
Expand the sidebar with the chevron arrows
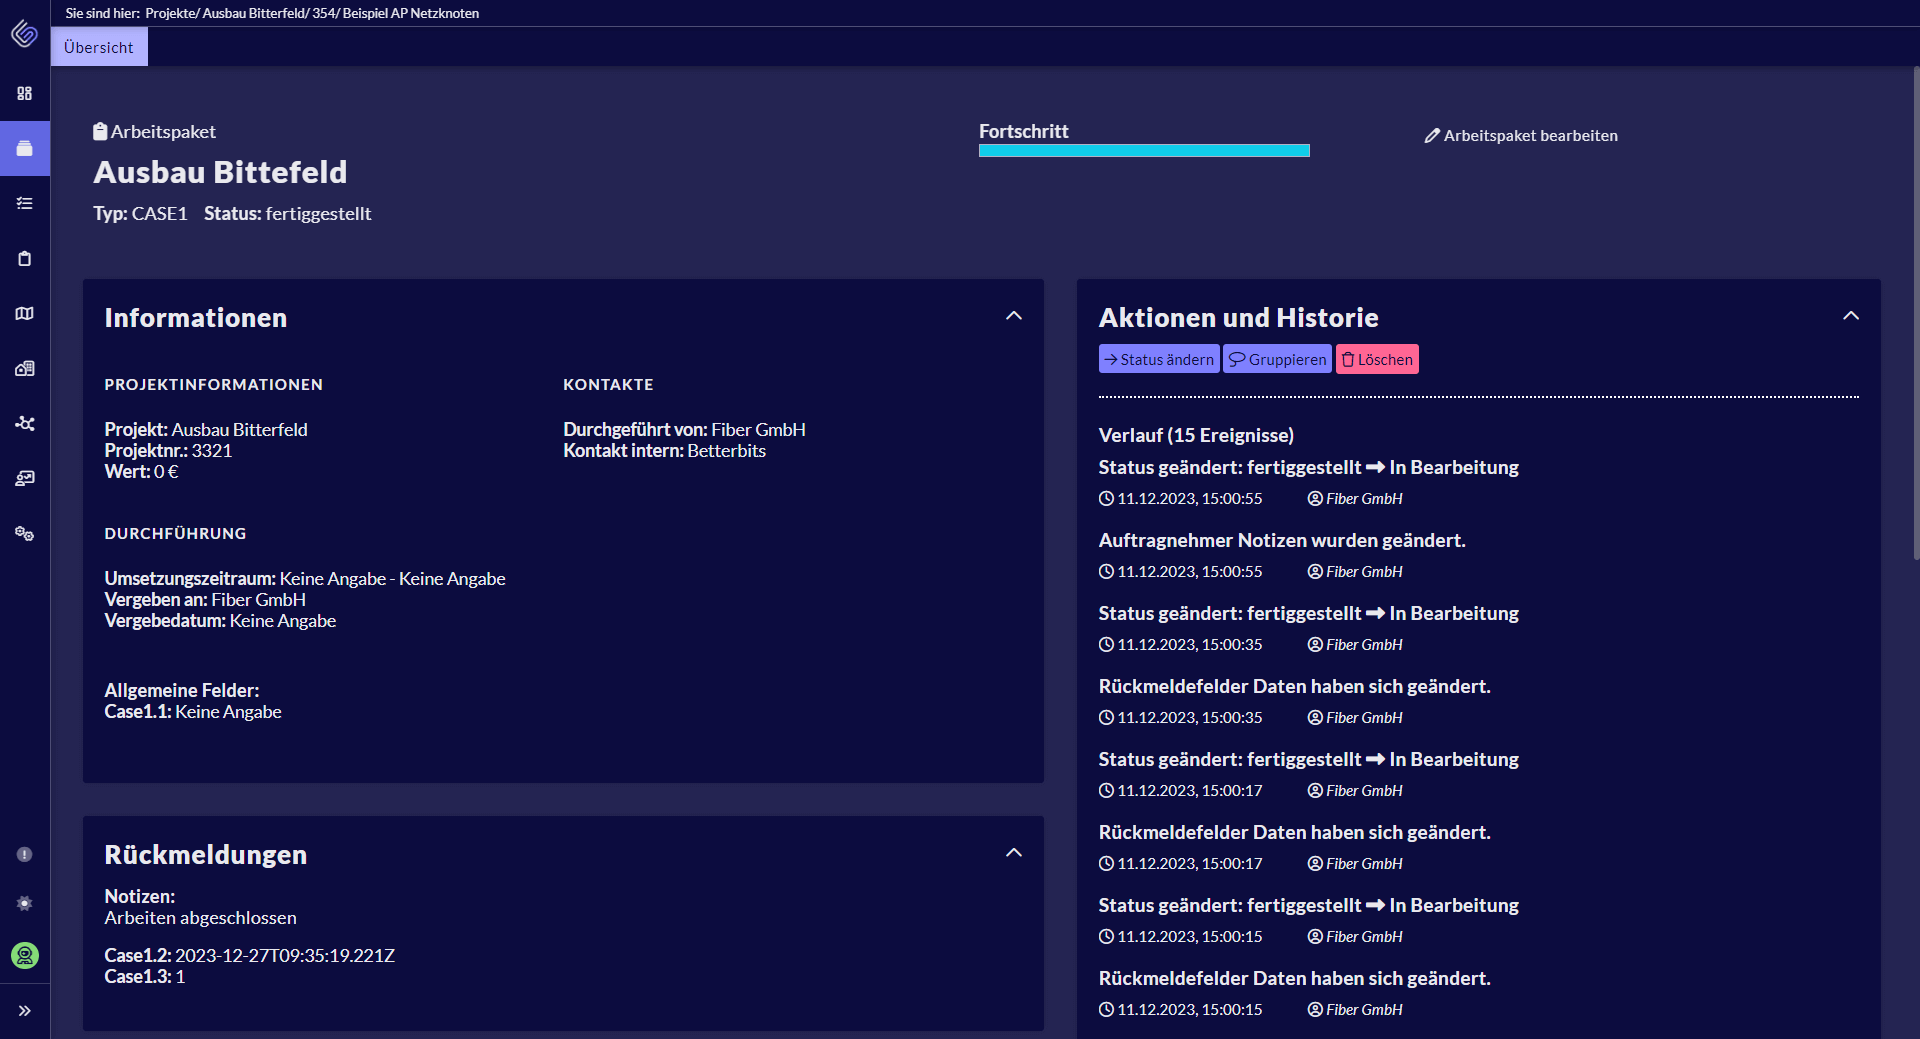[x=25, y=1010]
